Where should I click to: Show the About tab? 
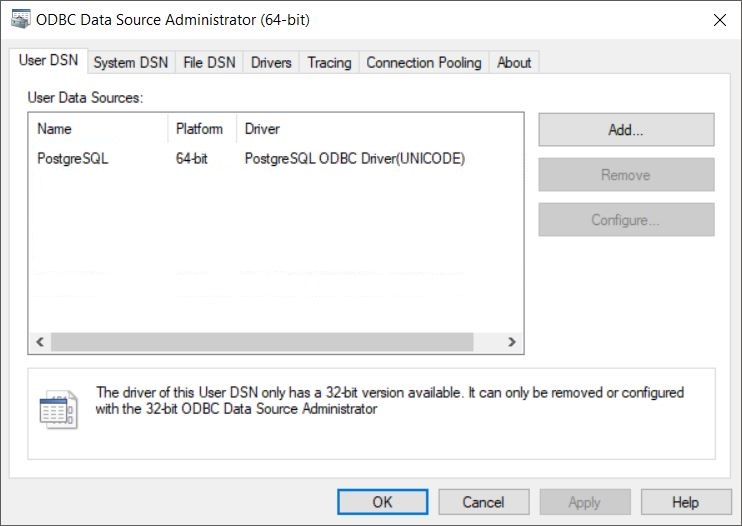tap(514, 62)
